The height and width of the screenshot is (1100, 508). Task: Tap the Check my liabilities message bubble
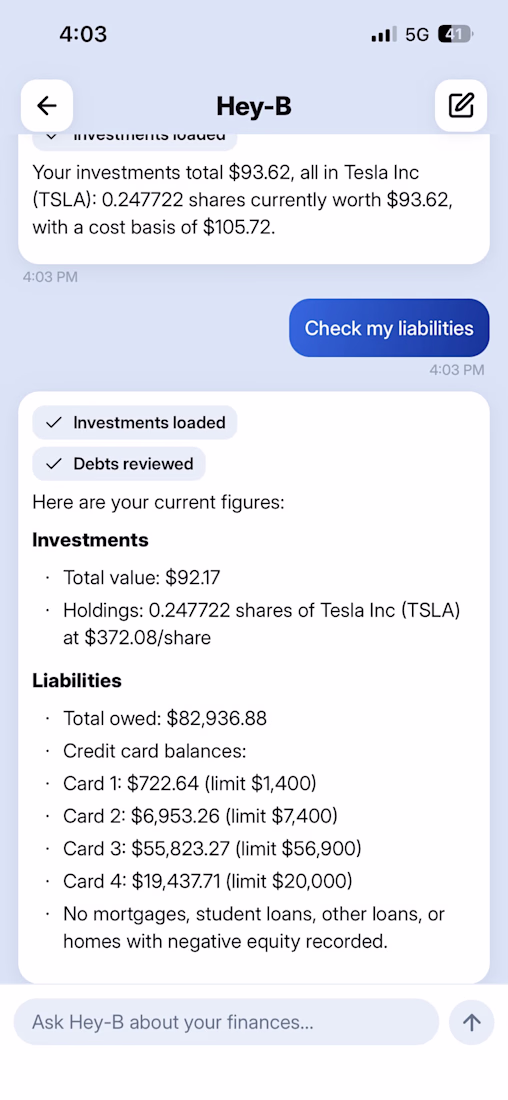coord(389,328)
